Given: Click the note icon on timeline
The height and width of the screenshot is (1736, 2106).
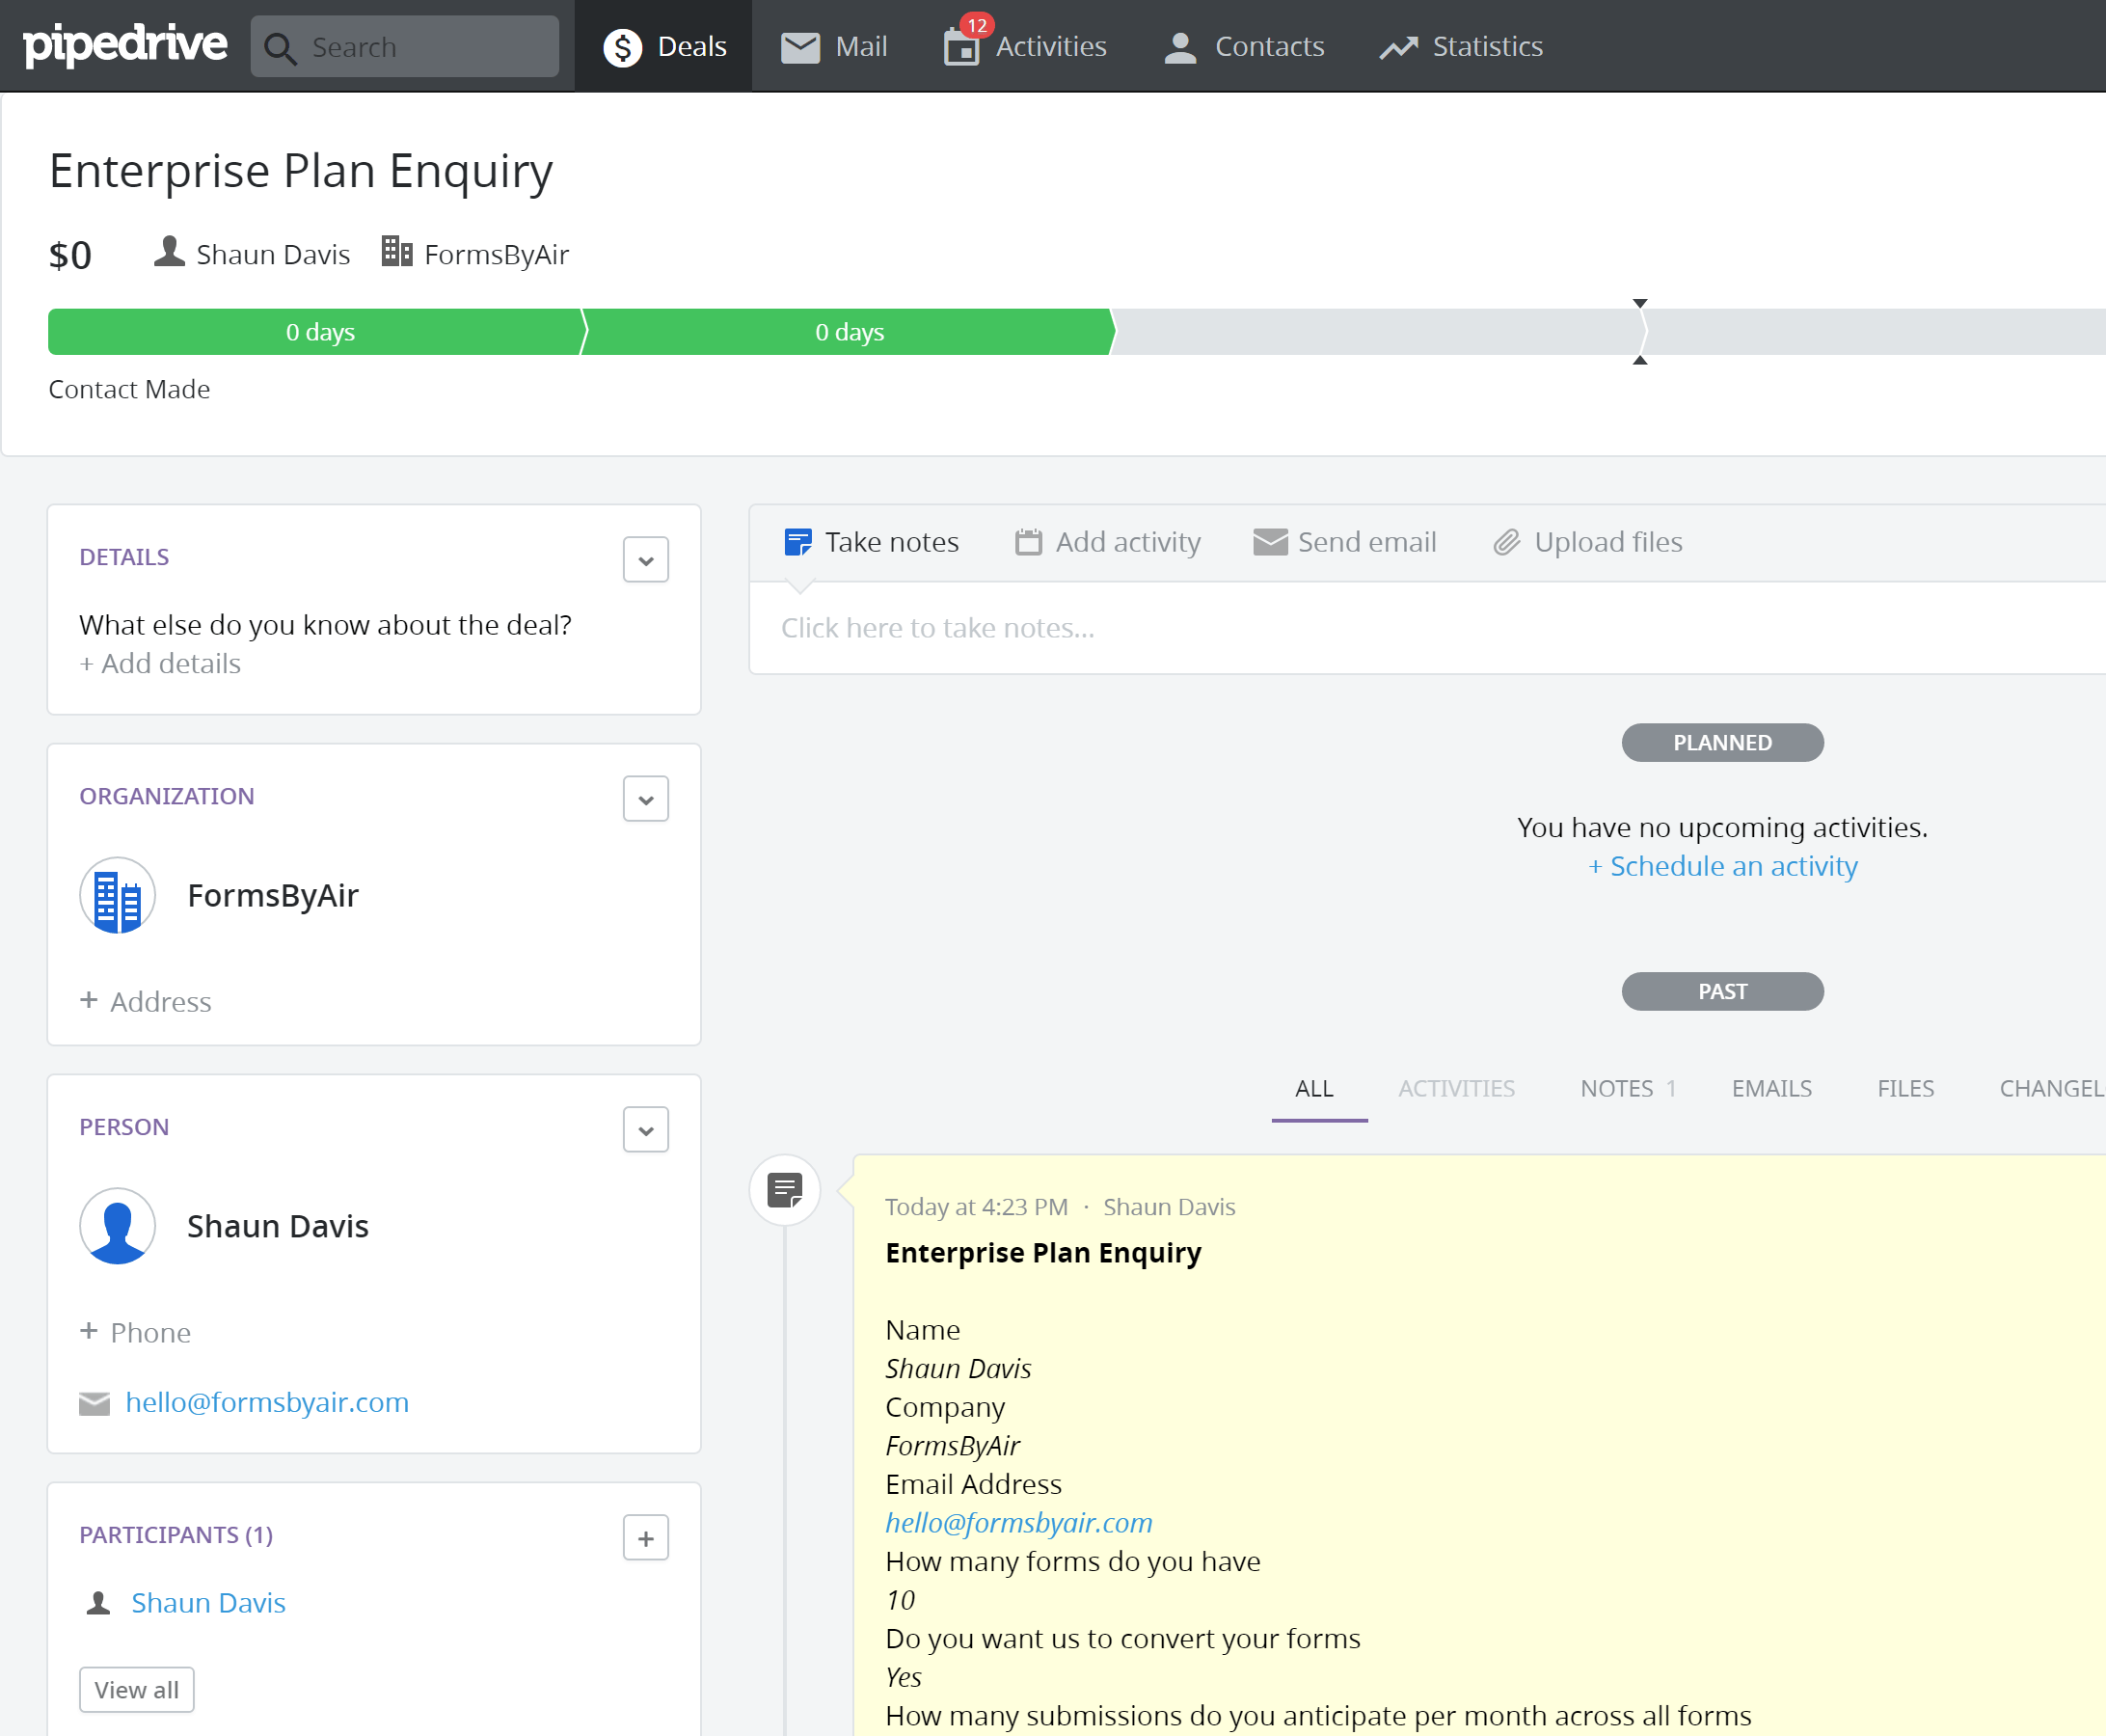Looking at the screenshot, I should click(x=785, y=1190).
